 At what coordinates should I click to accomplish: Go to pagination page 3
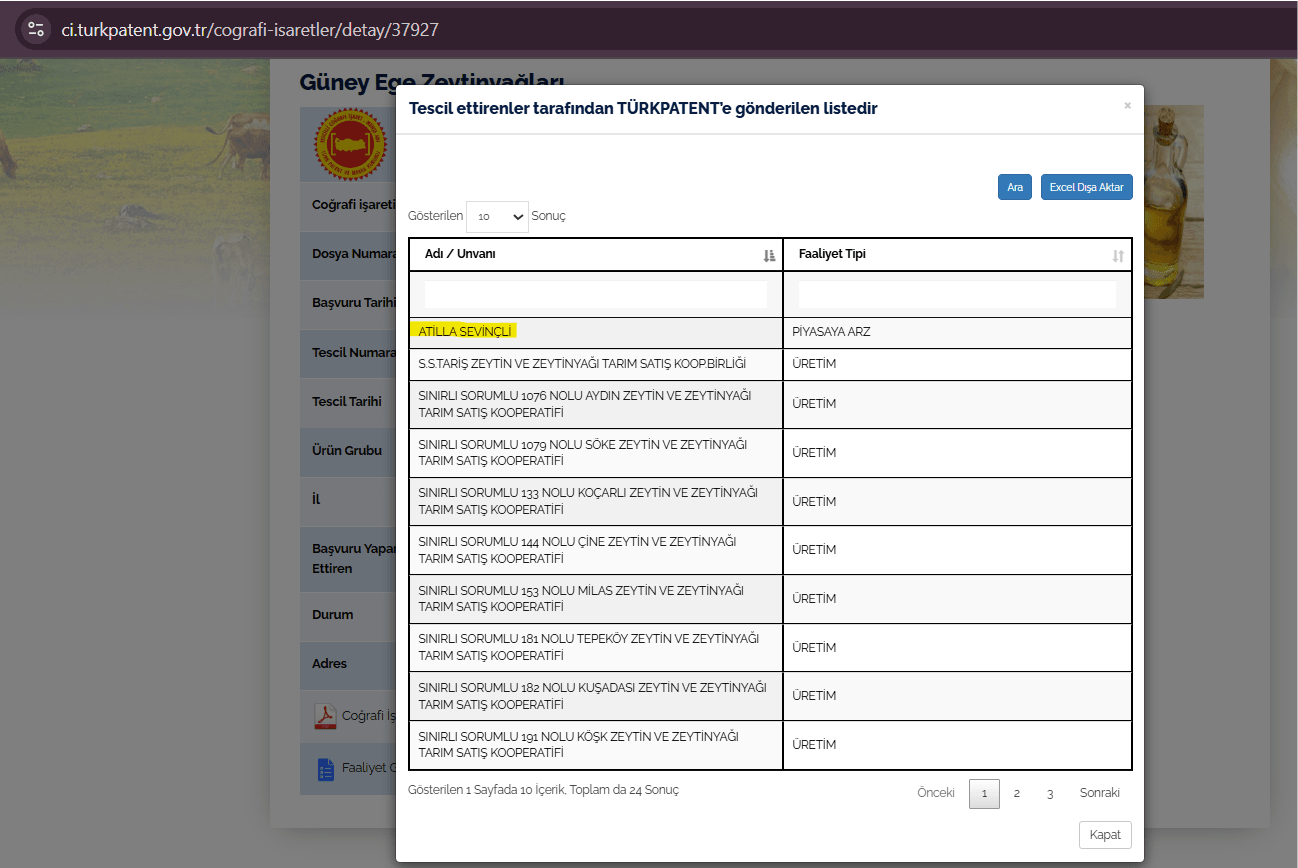pos(1050,793)
